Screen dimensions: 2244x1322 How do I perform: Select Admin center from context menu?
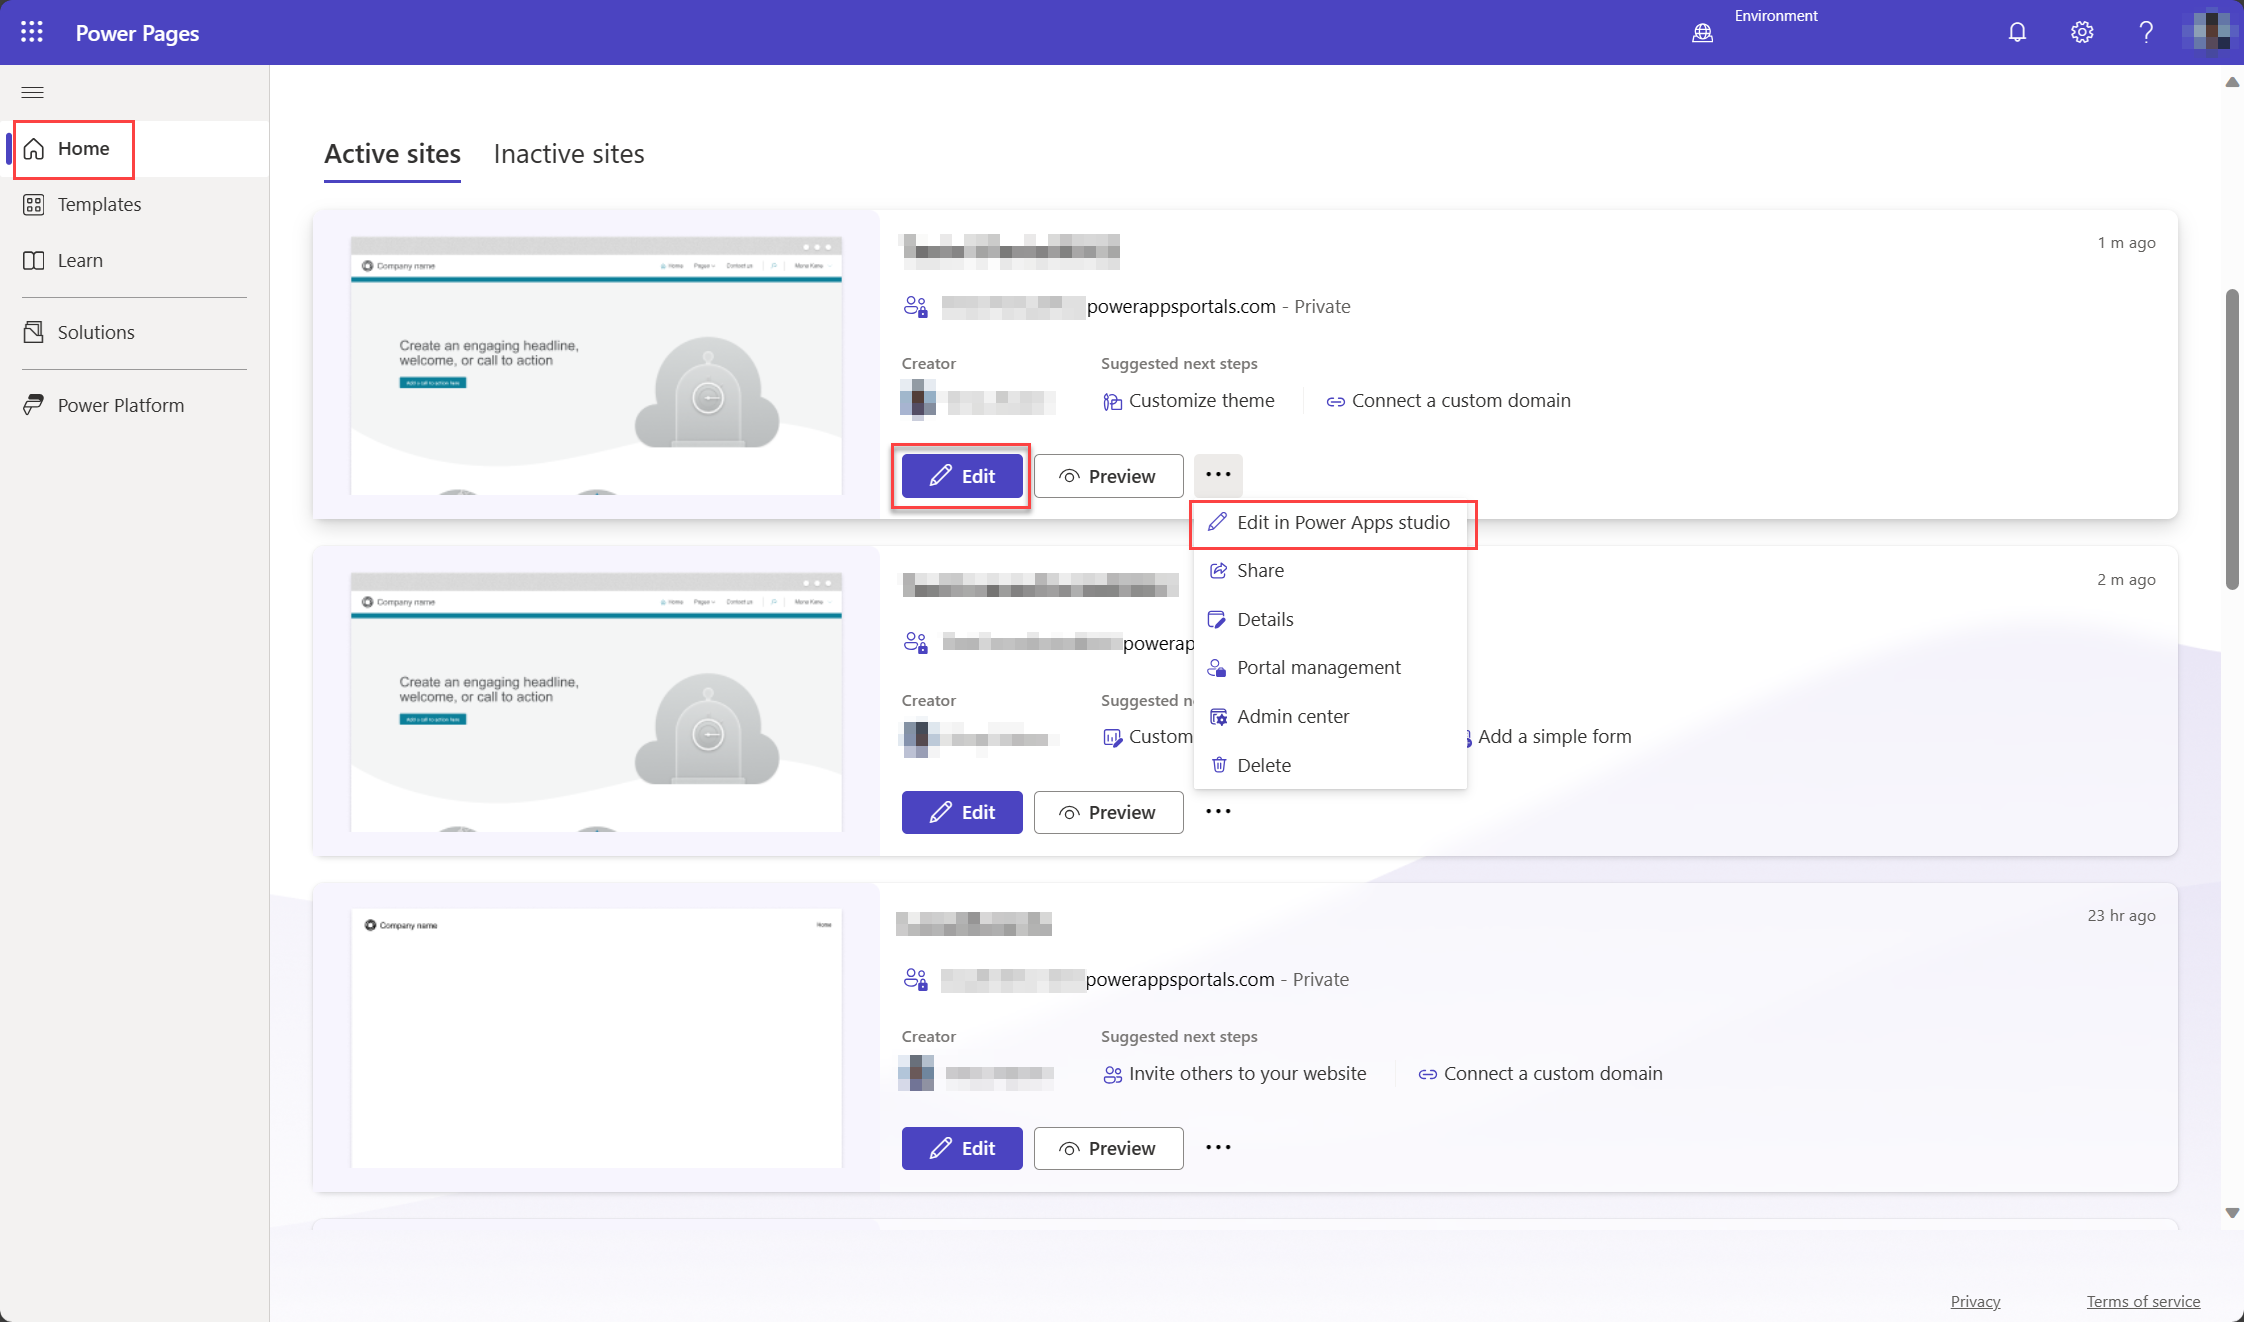tap(1292, 716)
